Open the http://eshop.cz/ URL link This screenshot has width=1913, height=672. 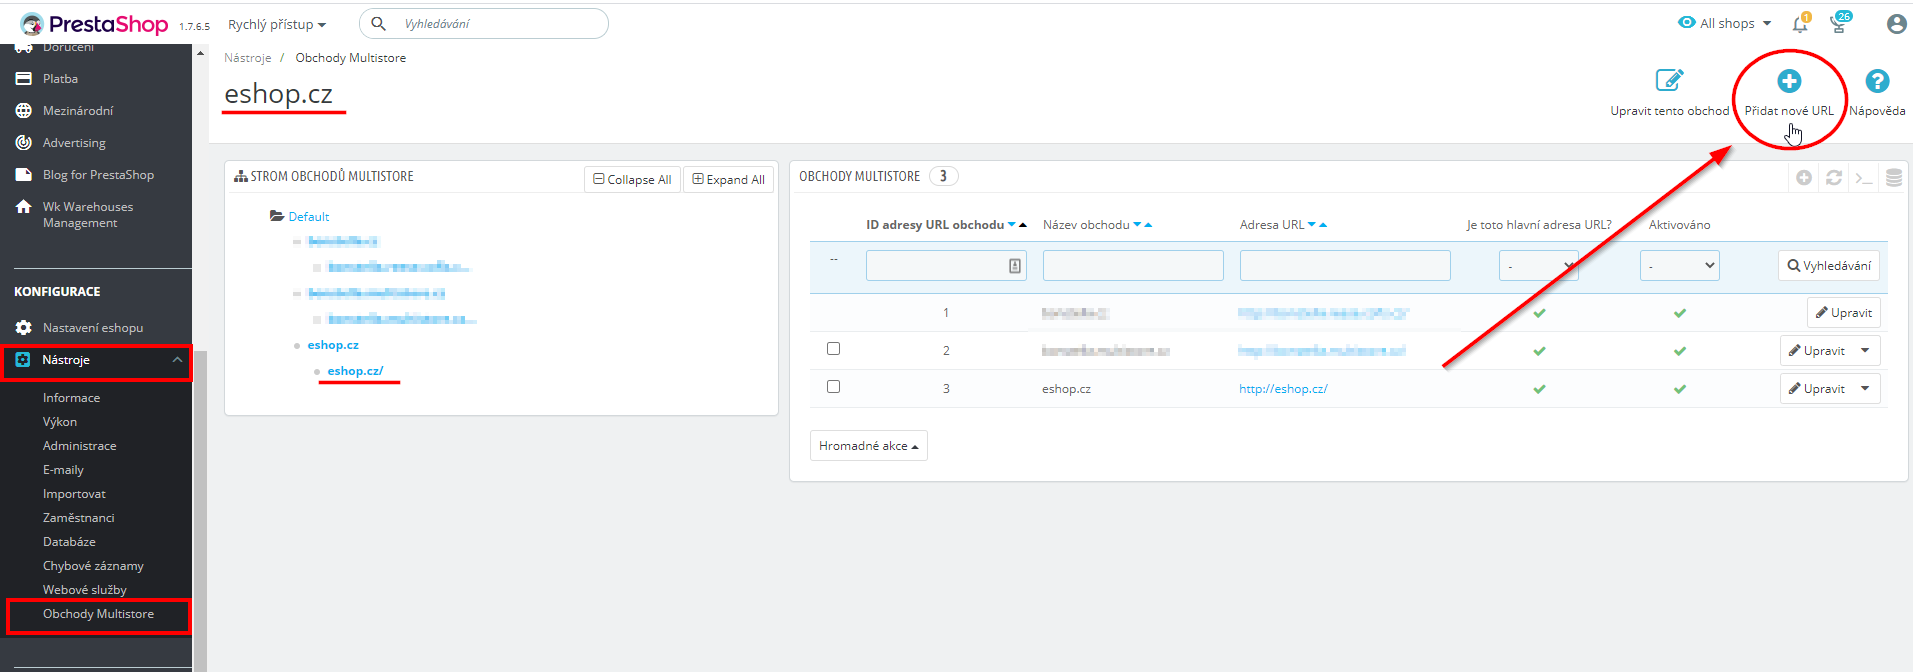(x=1283, y=389)
